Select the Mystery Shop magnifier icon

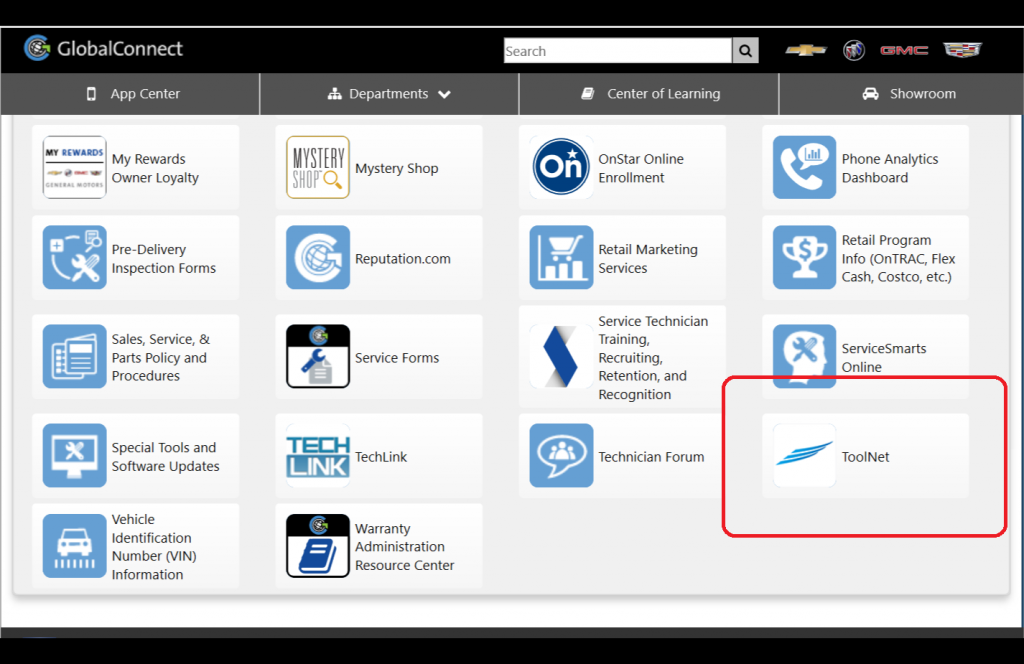coord(318,168)
